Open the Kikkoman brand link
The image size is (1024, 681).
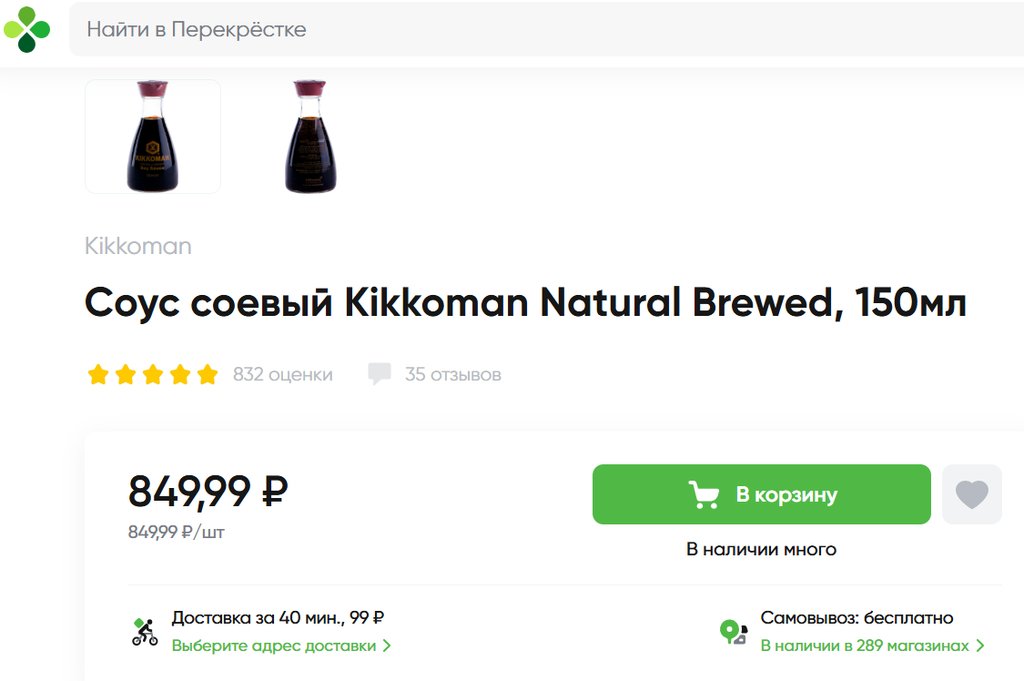138,246
